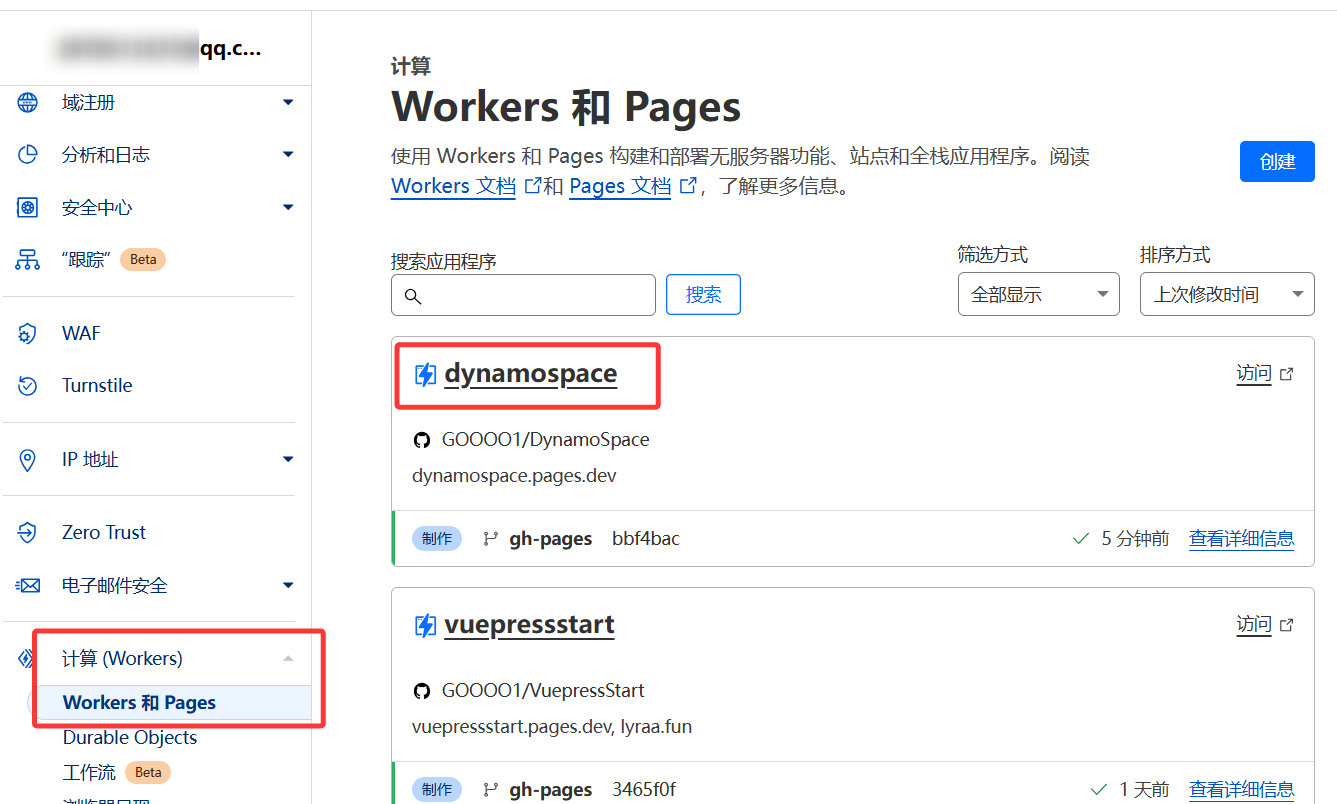Click external link icon beside dynamospace 访问

(1287, 374)
